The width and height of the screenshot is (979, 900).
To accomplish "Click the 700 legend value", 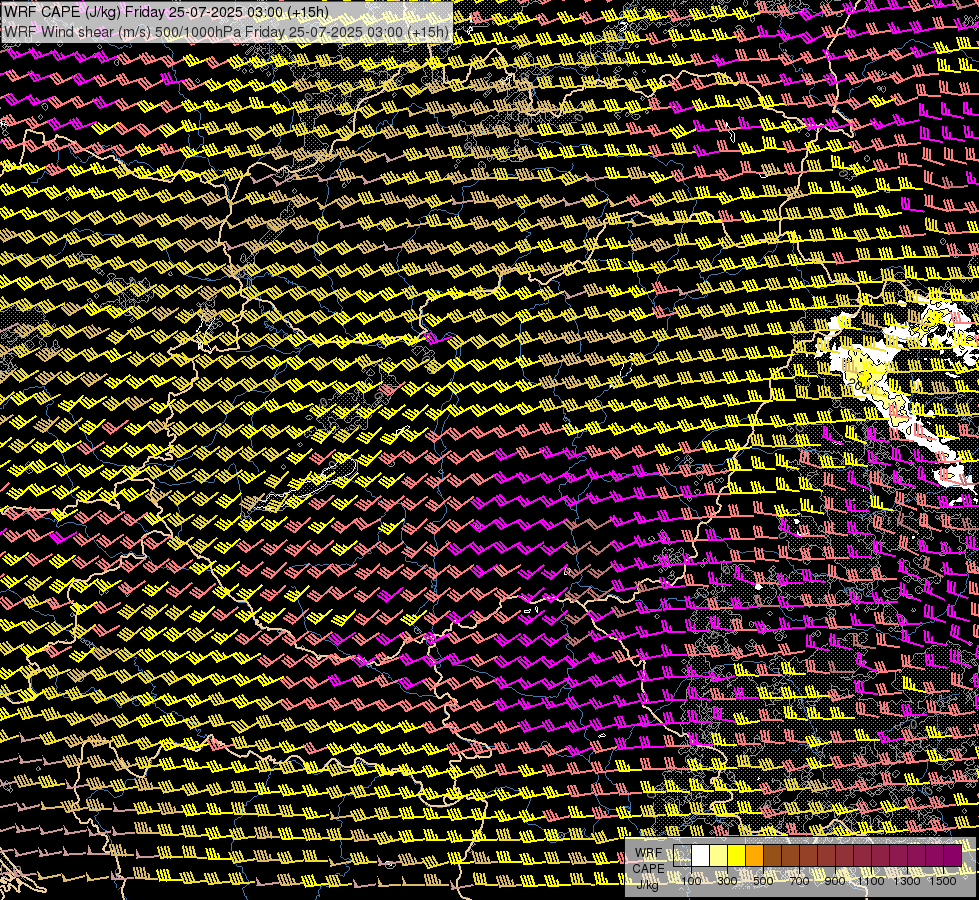I will click(x=799, y=881).
